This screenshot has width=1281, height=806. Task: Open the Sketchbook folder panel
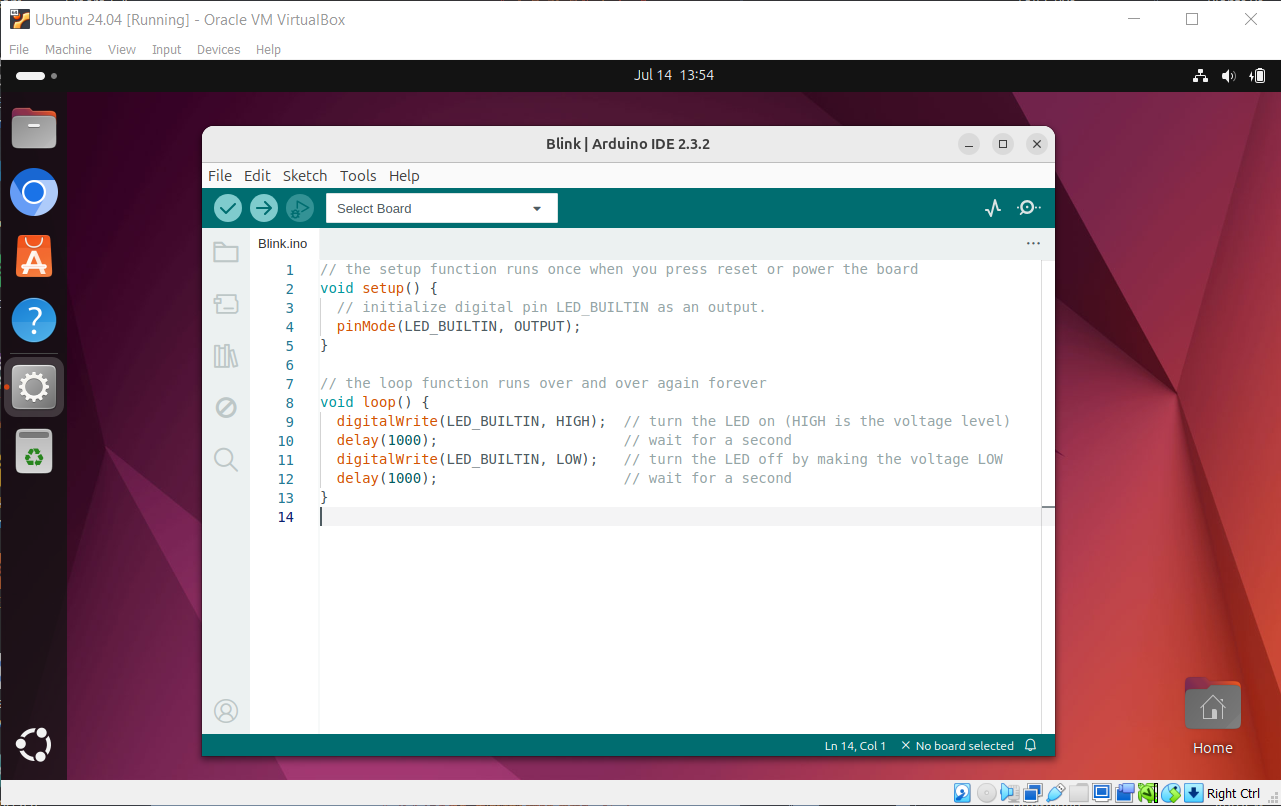[226, 253]
